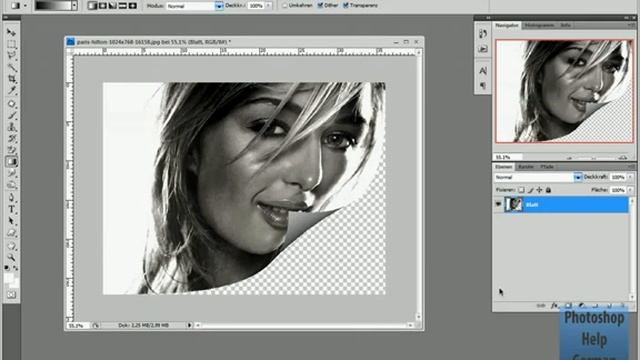Enable the Umkehren checkbox
Viewport: 640px width, 360px height.
click(284, 6)
